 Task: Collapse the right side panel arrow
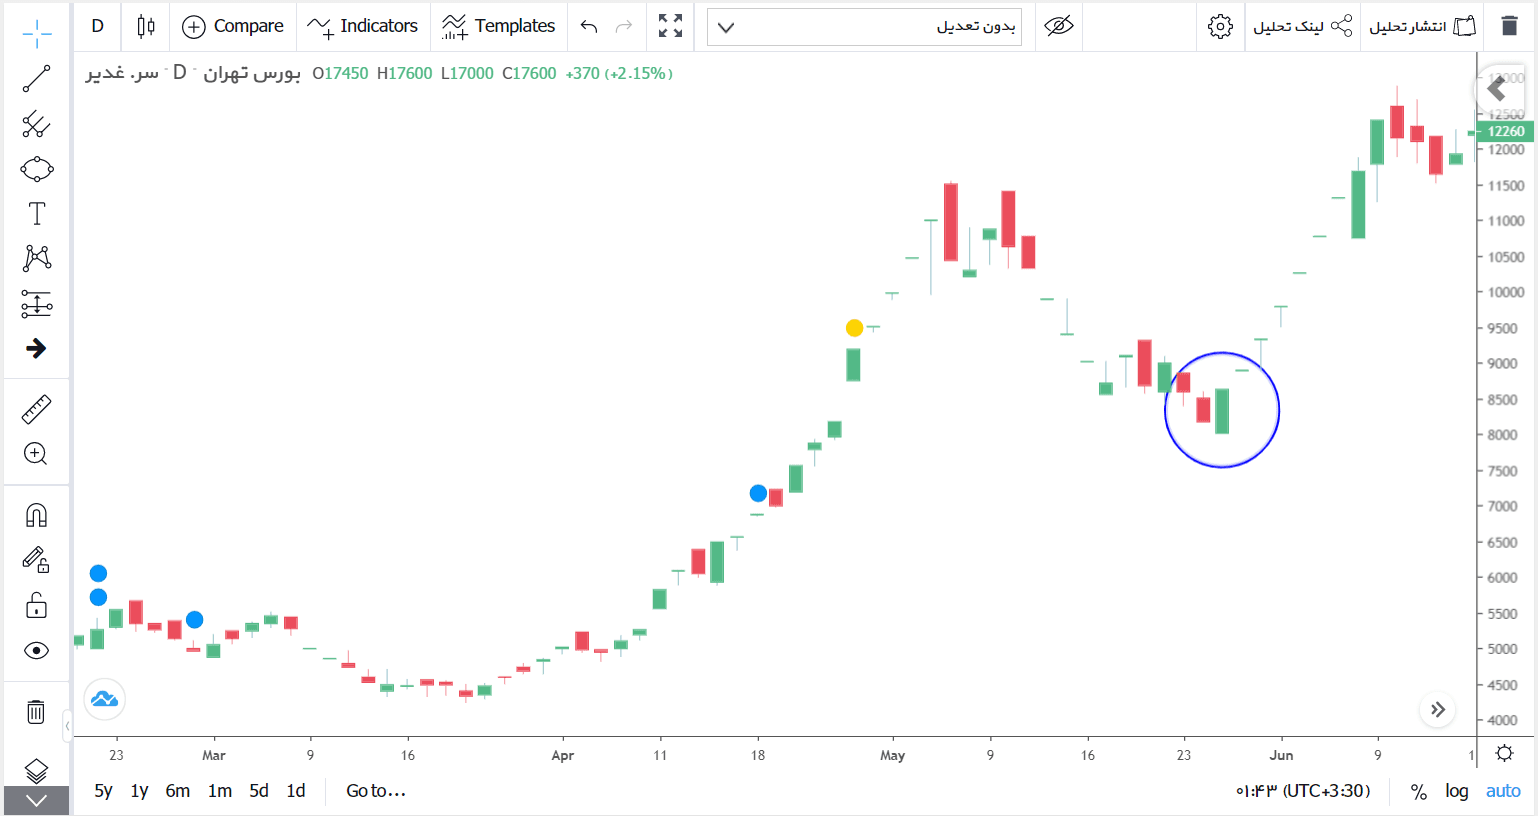click(1497, 90)
